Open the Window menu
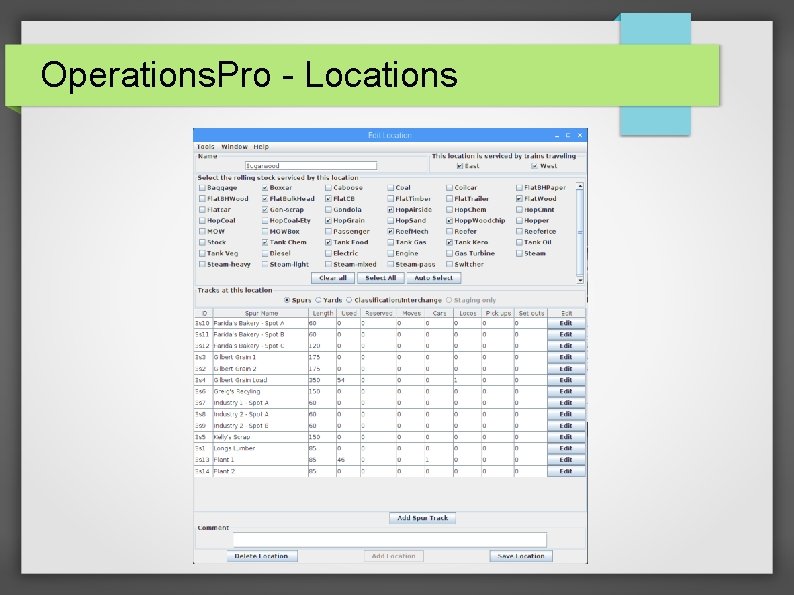This screenshot has width=794, height=595. point(234,147)
